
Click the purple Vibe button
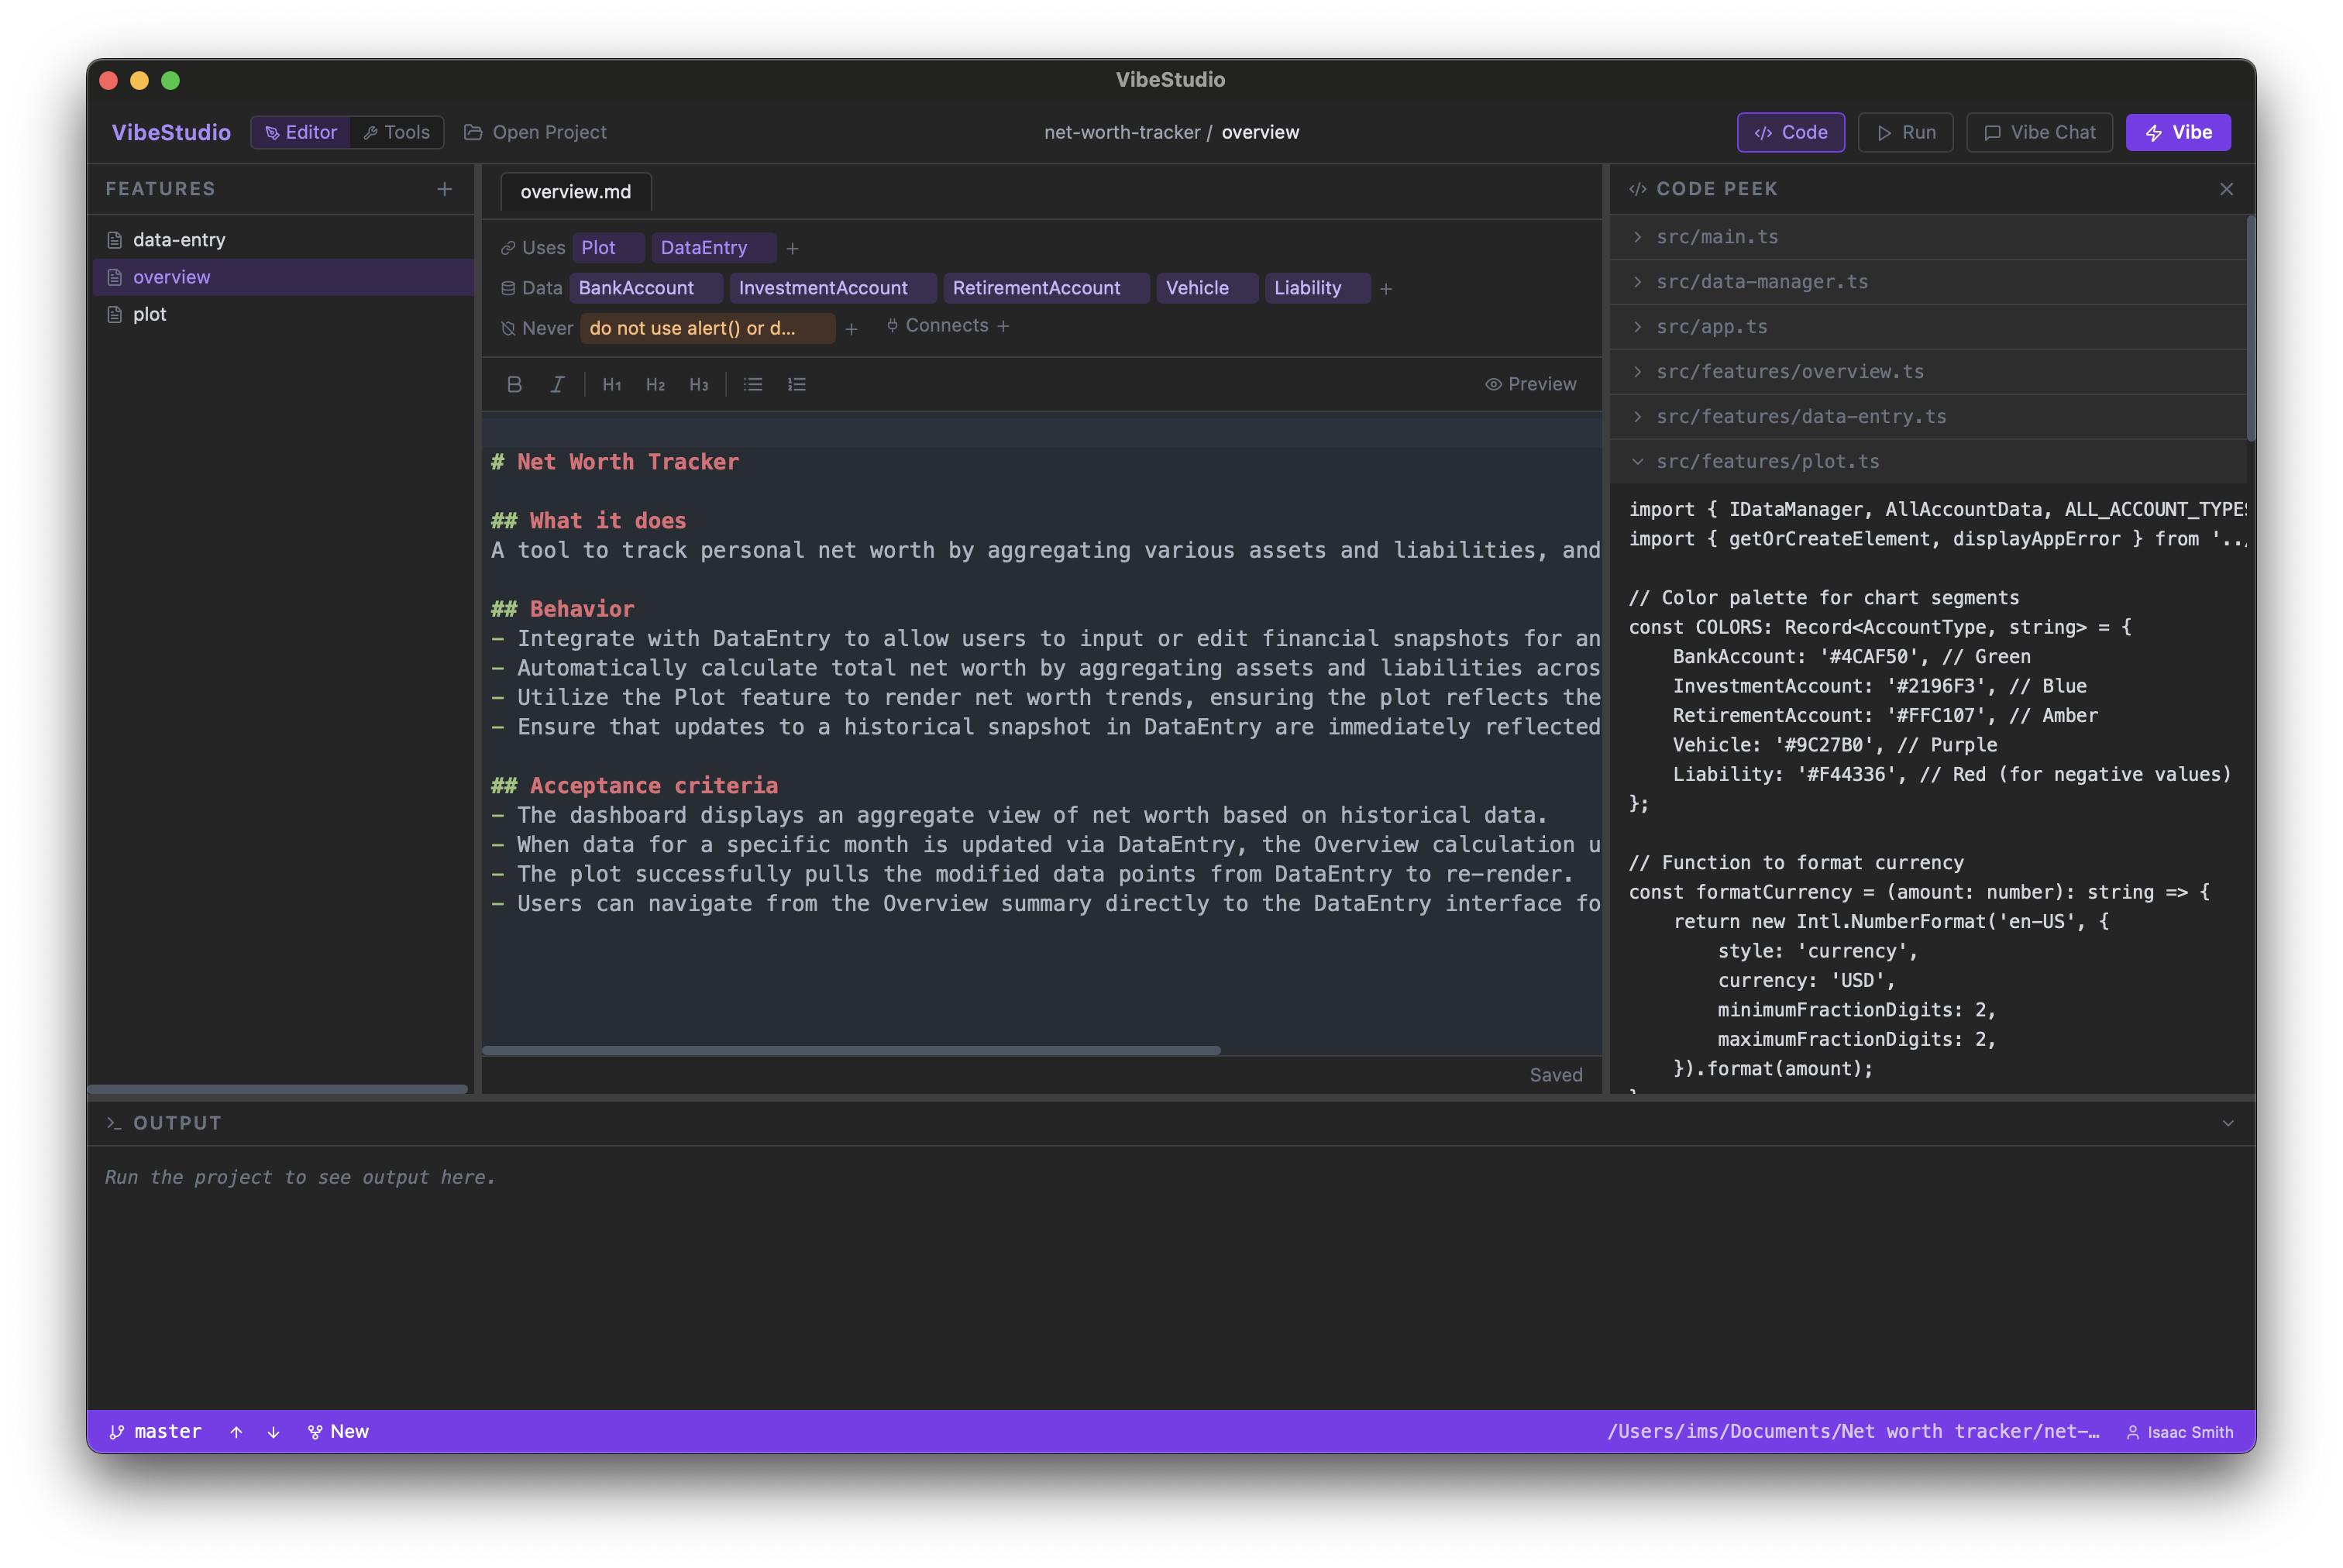click(x=2178, y=132)
